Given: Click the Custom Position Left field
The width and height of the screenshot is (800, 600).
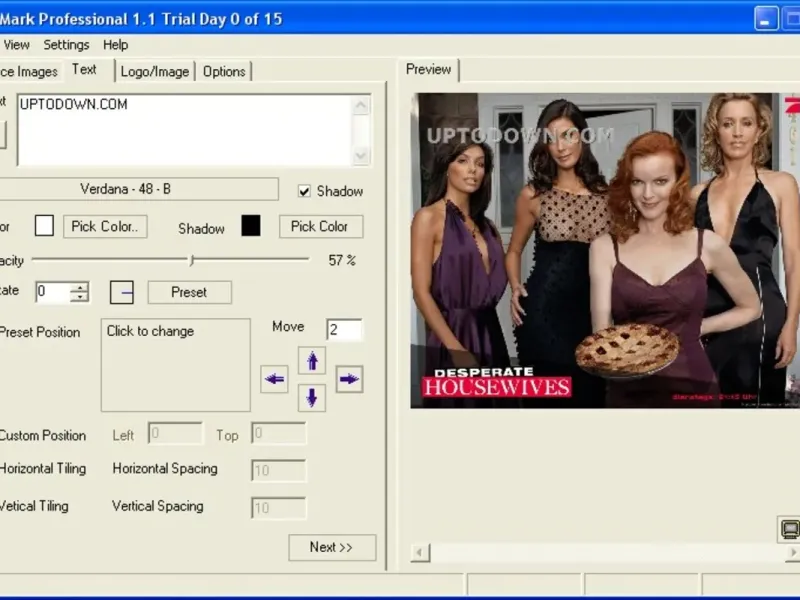Looking at the screenshot, I should pos(176,434).
